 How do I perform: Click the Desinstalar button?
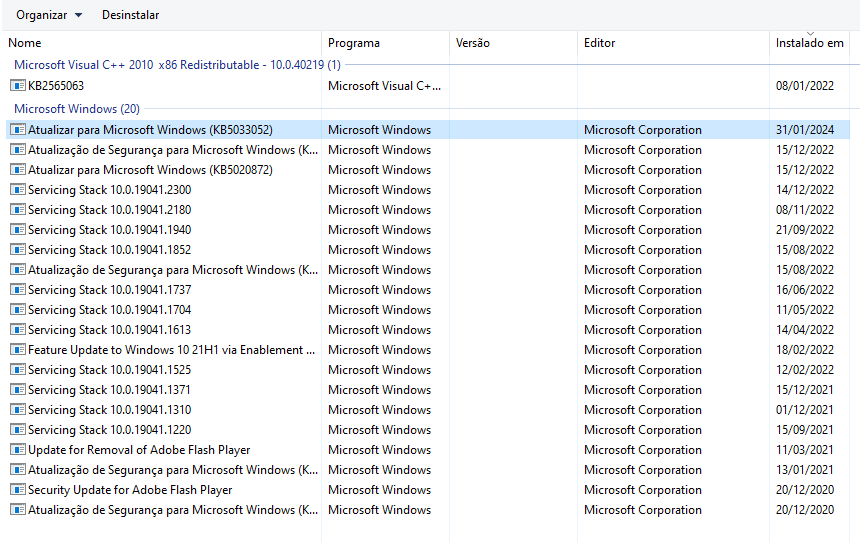click(x=131, y=15)
